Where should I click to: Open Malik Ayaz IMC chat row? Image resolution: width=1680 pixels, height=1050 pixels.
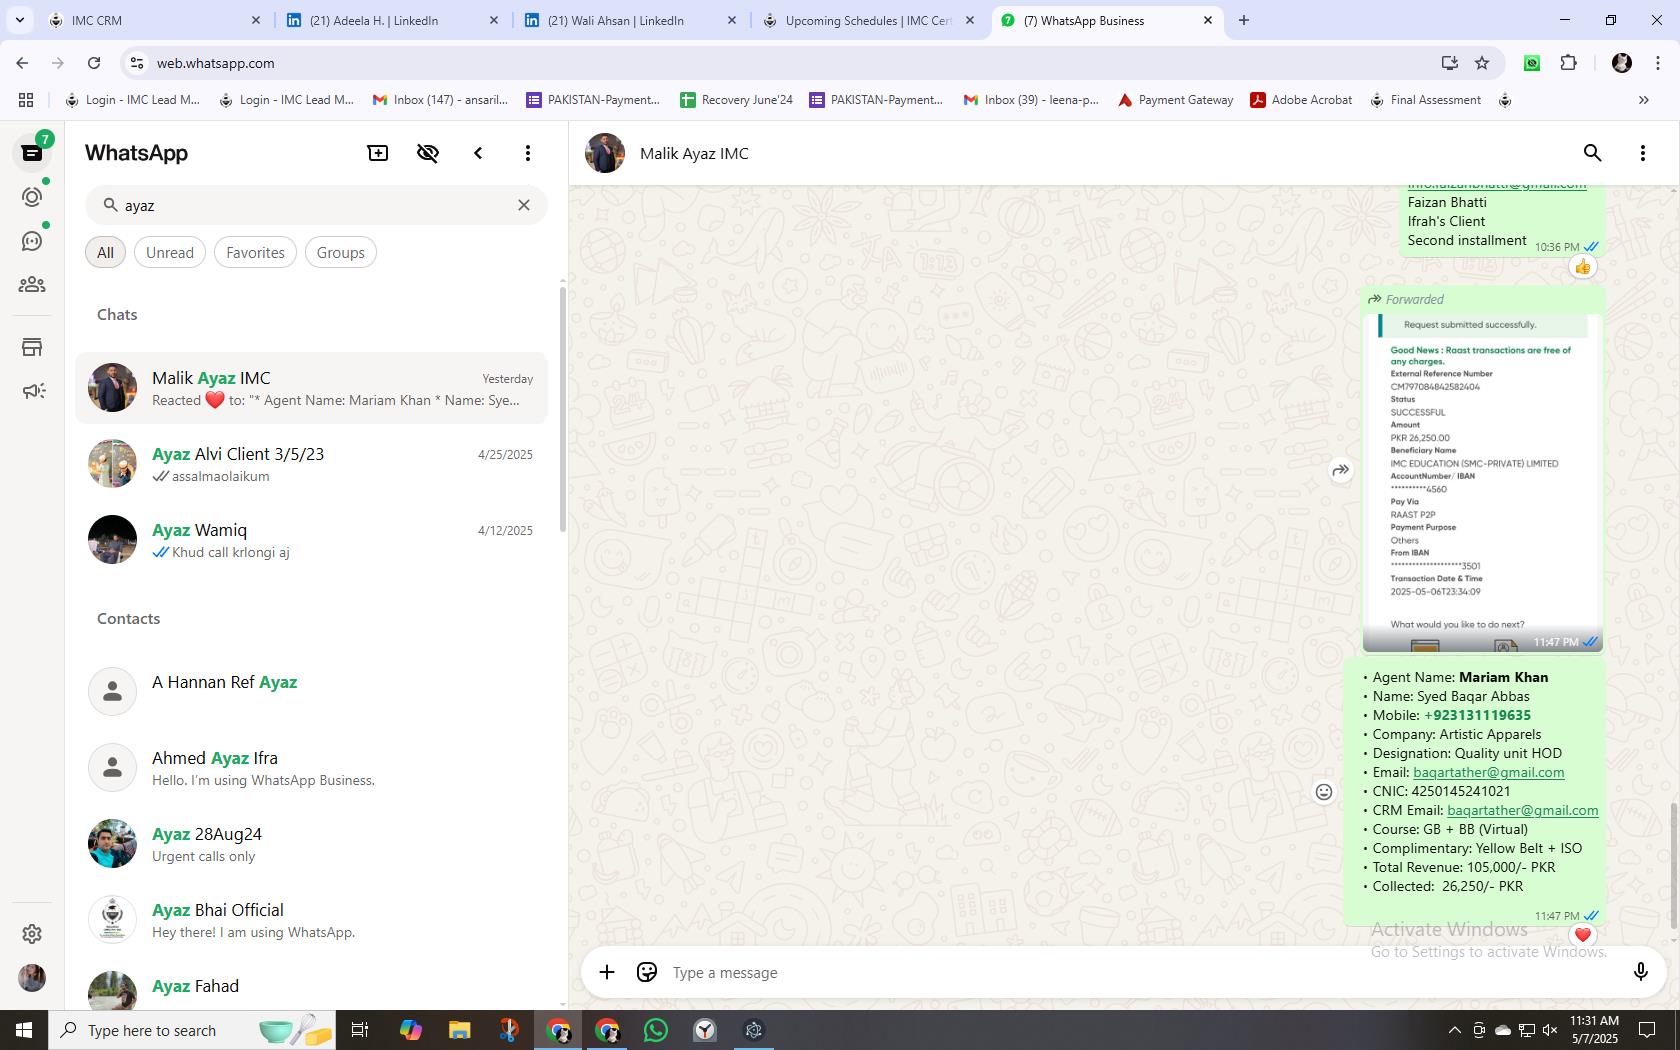[x=312, y=388]
